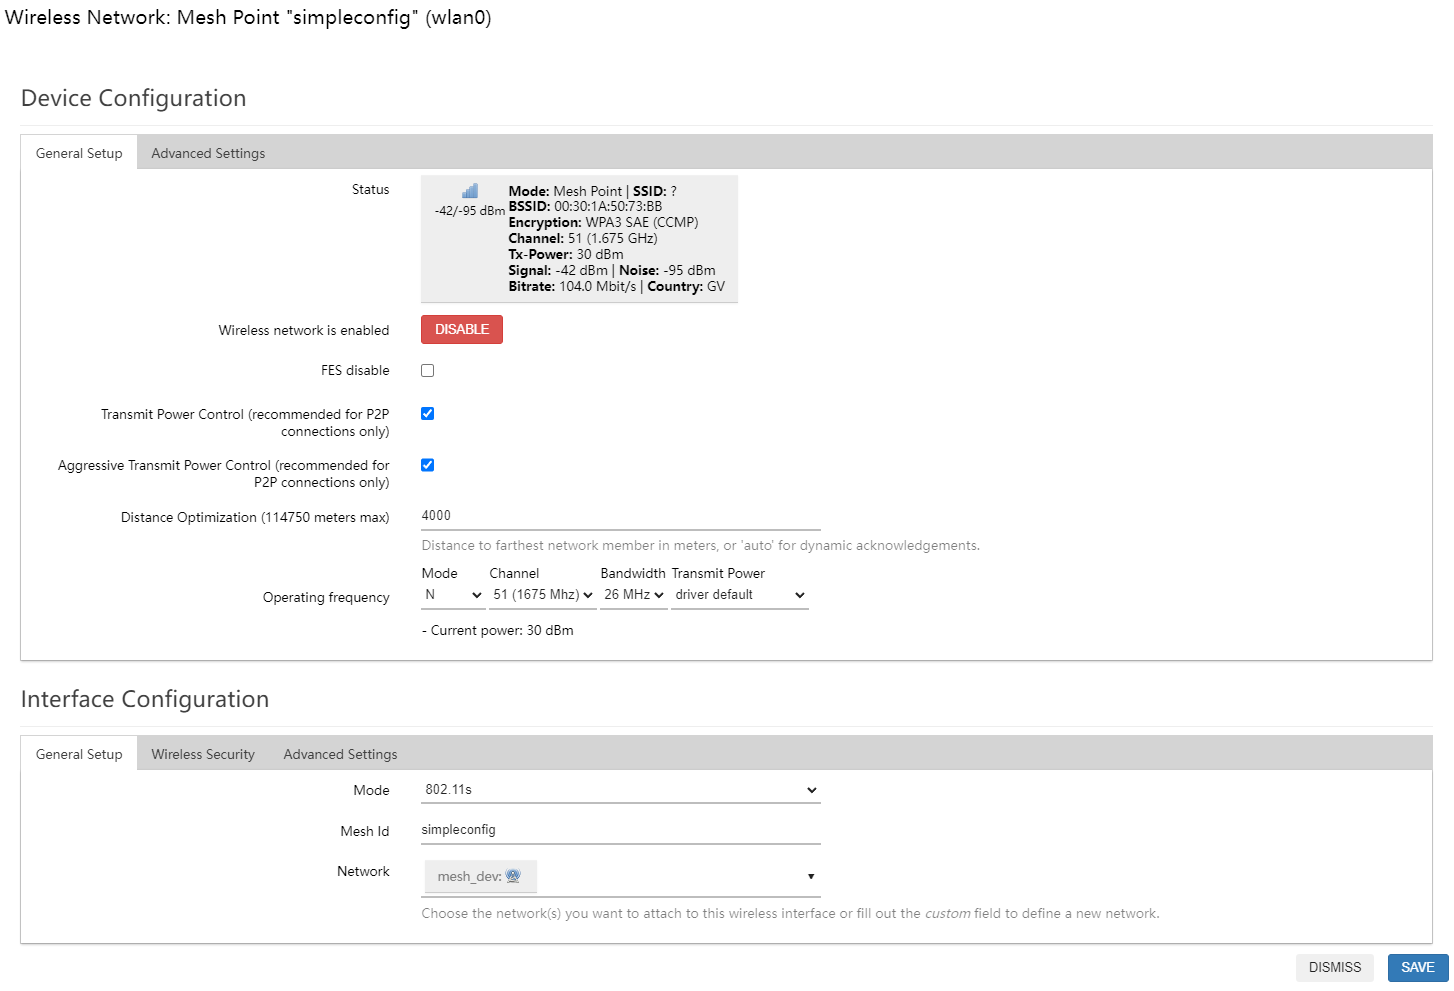
Task: Click the DISMISS button
Action: [1334, 967]
